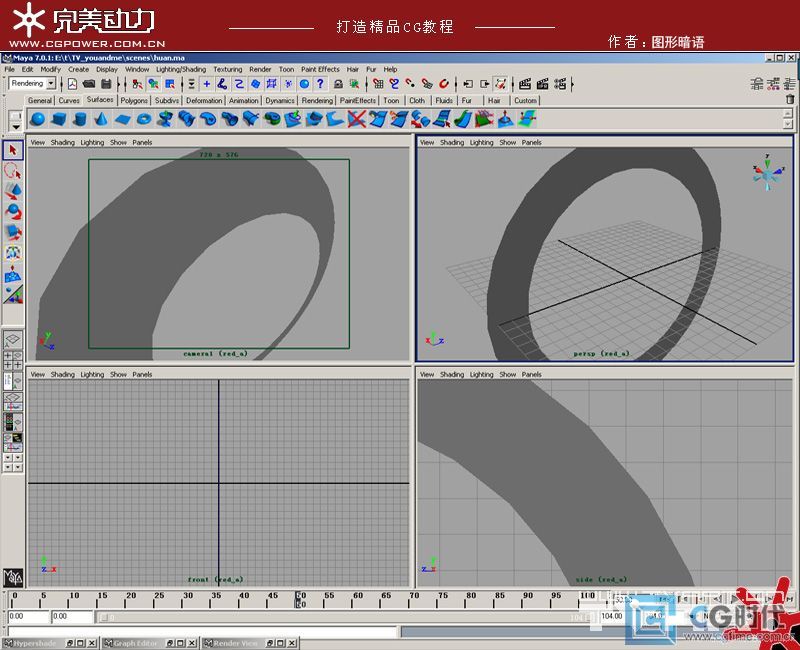The width and height of the screenshot is (800, 650).
Task: Choose the Move tool in toolbox
Action: [x=13, y=191]
